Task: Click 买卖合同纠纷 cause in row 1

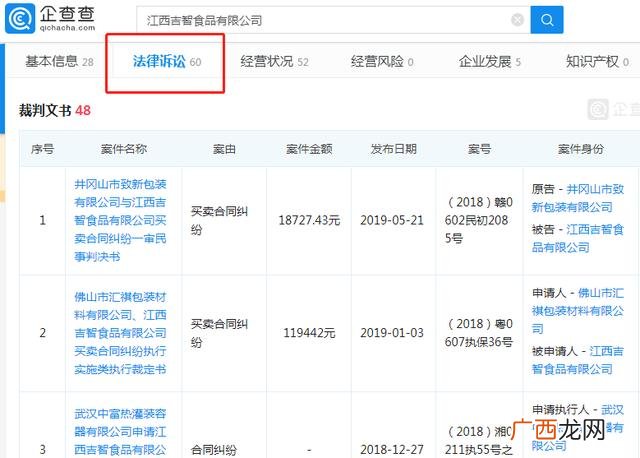Action: [x=219, y=220]
